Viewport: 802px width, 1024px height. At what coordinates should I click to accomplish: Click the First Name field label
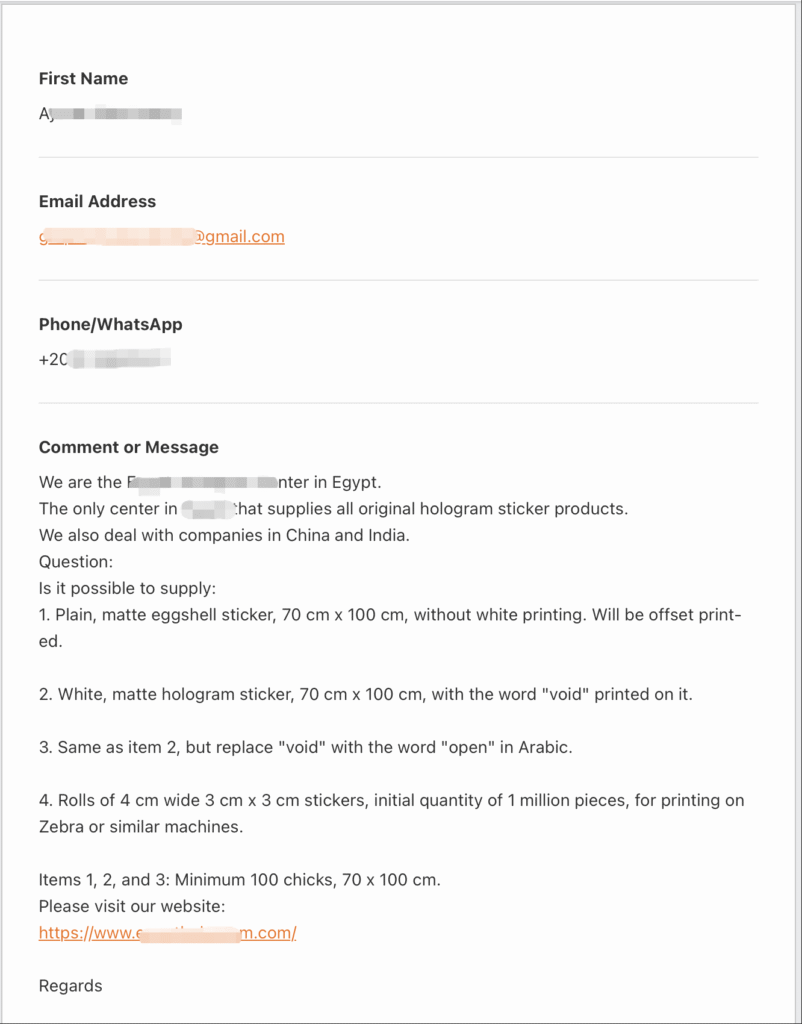84,78
